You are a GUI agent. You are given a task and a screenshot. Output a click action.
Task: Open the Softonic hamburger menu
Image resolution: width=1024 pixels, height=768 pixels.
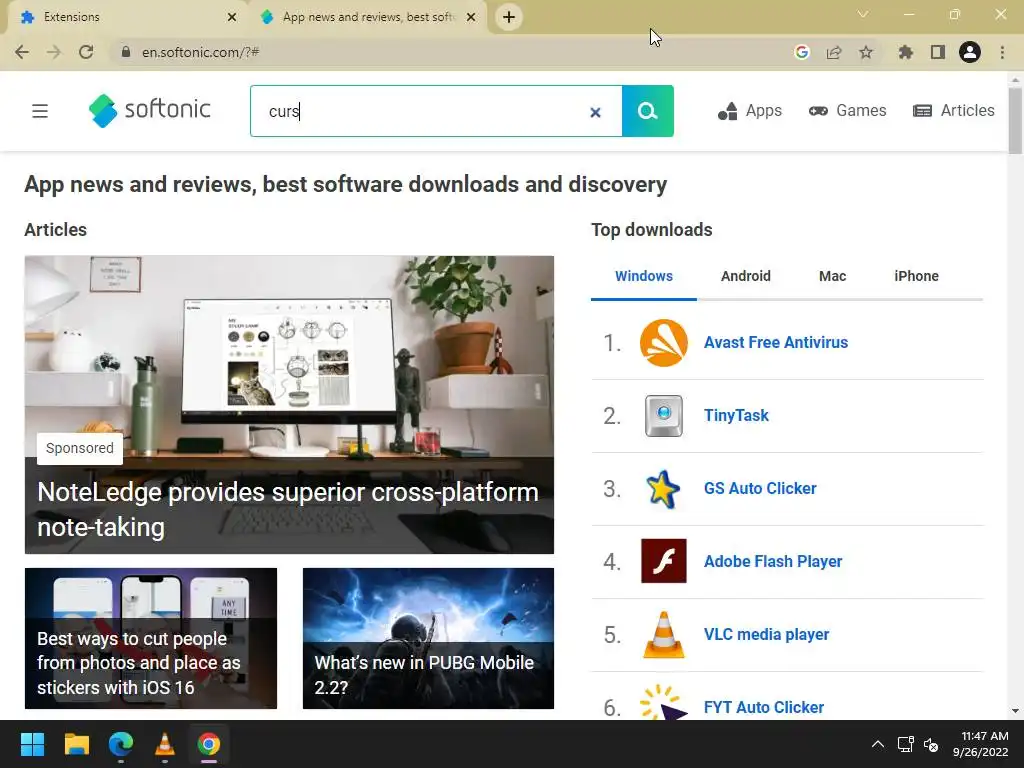click(40, 111)
